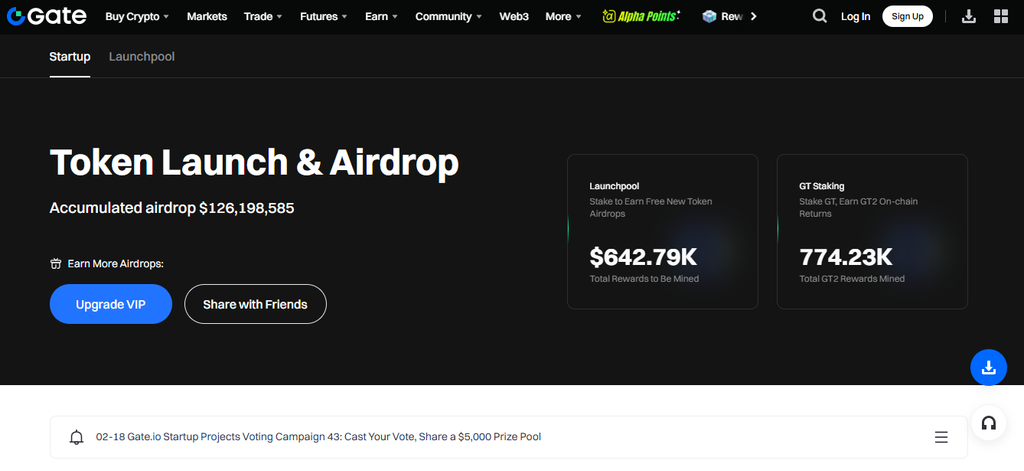
Task: Click the Total Rewards to Be Mined label
Action: pyautogui.click(x=644, y=279)
